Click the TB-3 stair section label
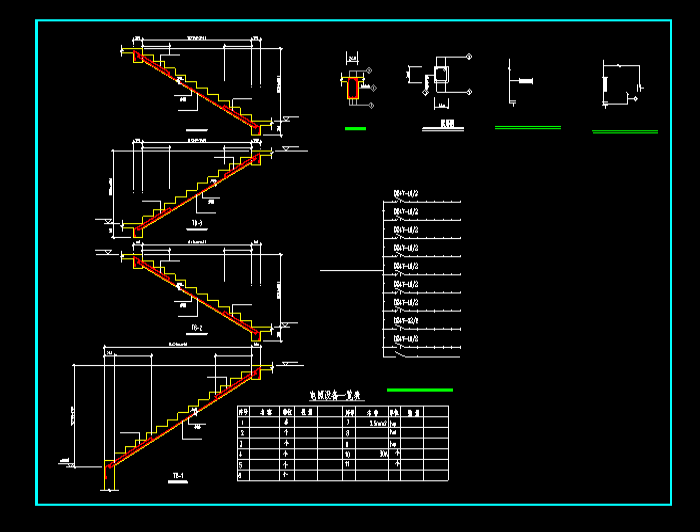Screen dimensions: 700x532 [195, 222]
